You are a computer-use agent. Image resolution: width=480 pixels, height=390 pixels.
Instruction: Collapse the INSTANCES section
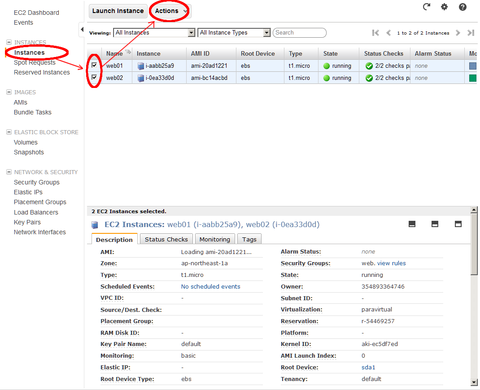pyautogui.click(x=9, y=42)
